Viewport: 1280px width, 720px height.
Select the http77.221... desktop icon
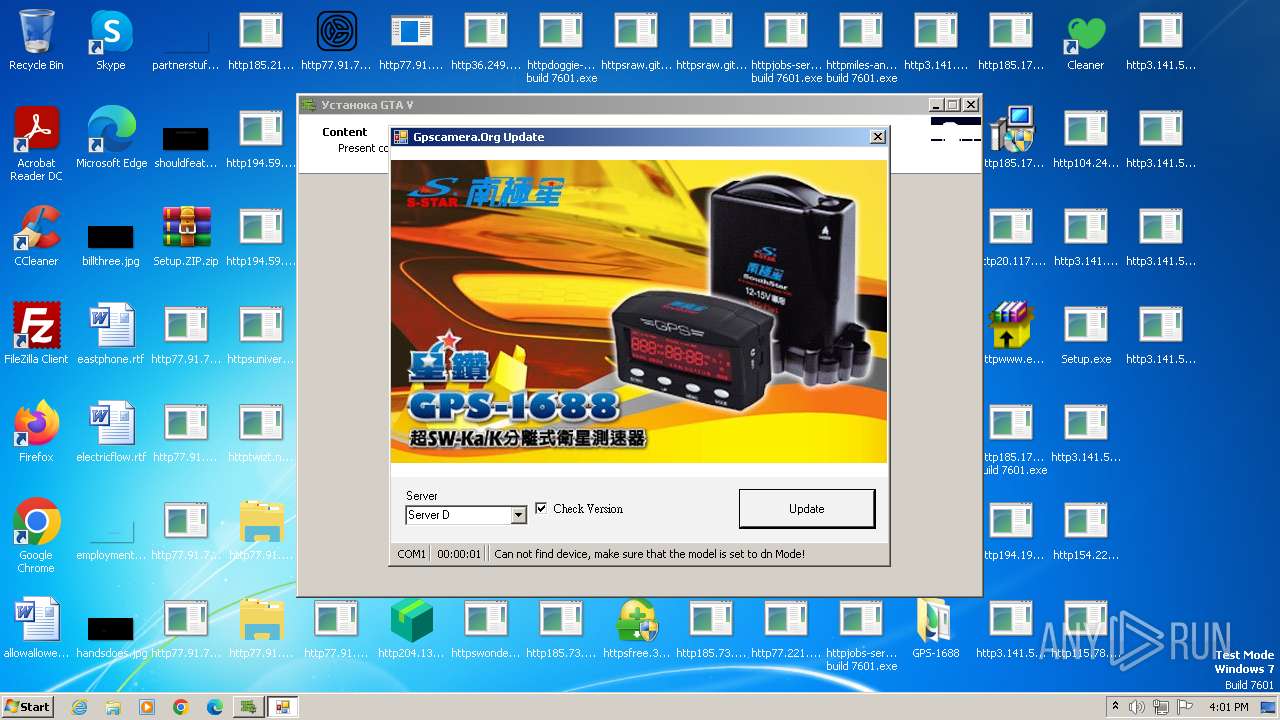pyautogui.click(x=786, y=629)
